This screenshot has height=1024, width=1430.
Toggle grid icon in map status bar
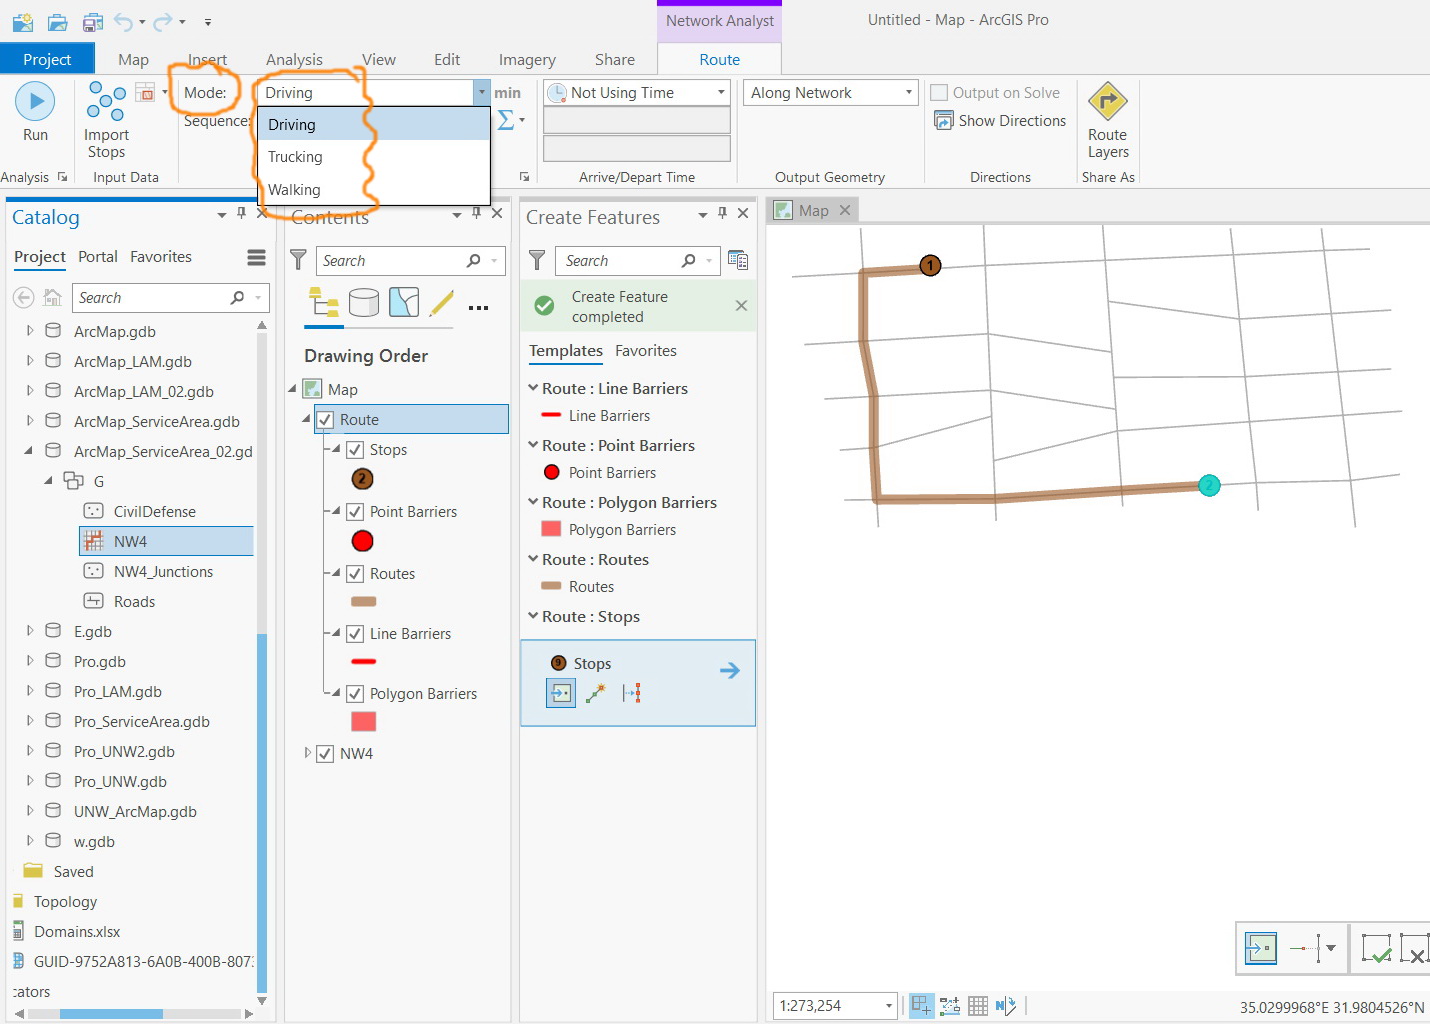tap(978, 1006)
